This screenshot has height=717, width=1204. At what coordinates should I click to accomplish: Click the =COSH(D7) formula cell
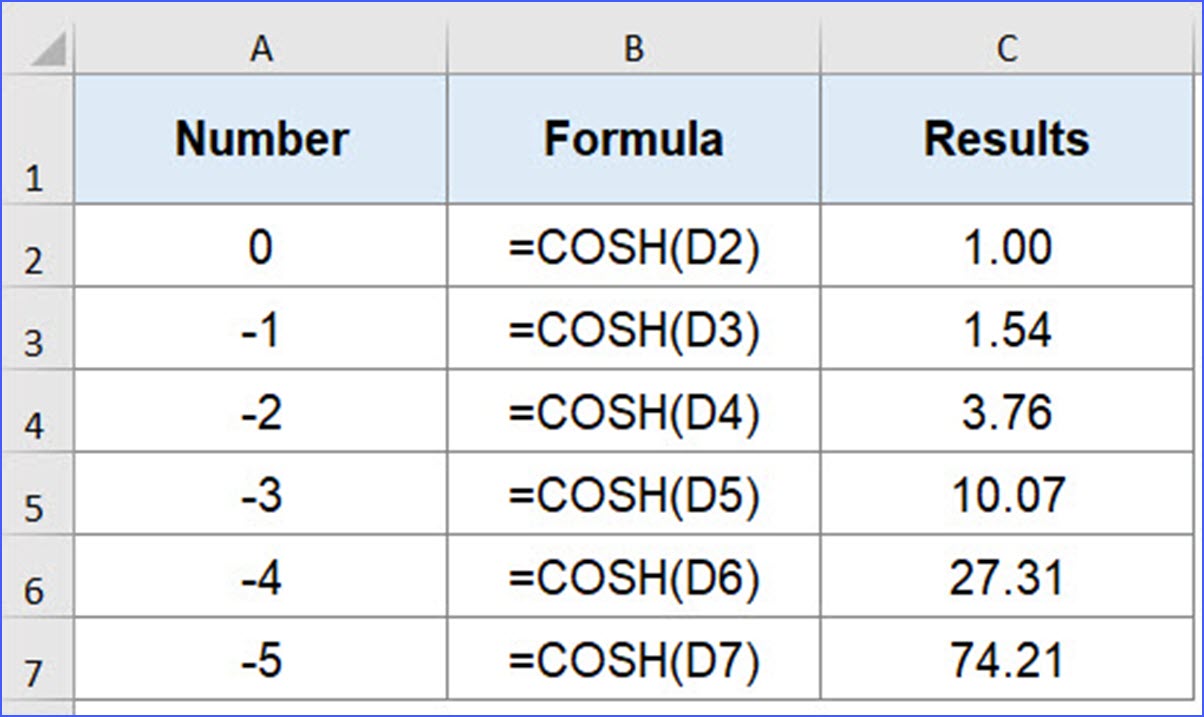pos(634,660)
